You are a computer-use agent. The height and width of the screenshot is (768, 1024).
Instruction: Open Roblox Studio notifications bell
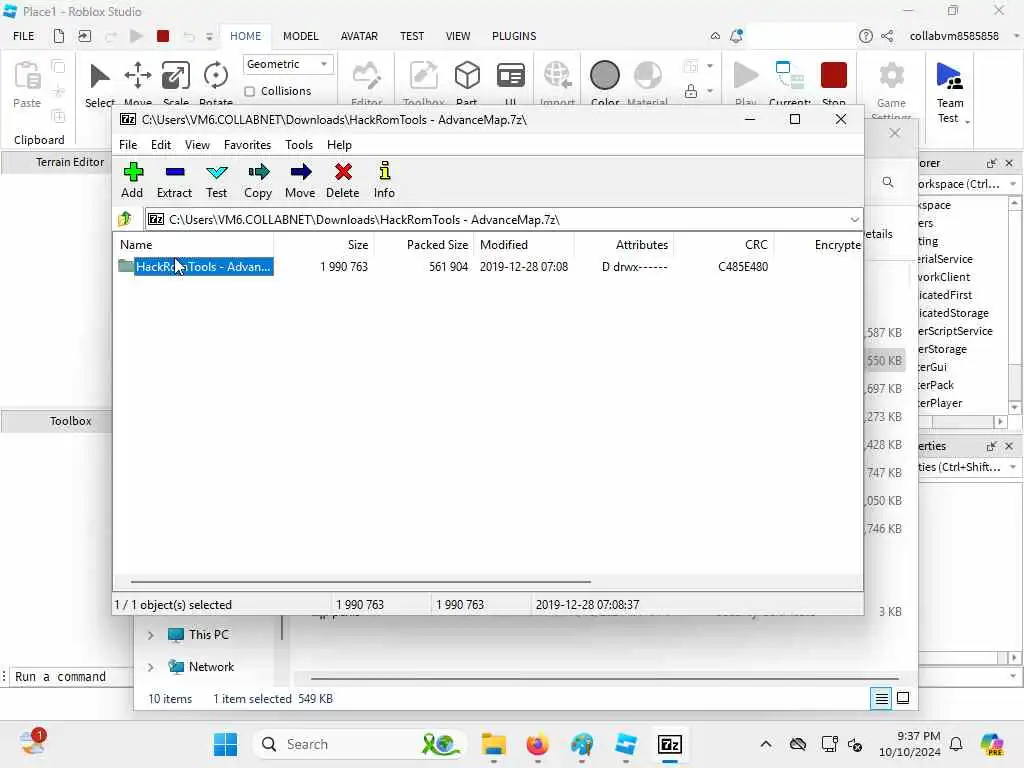pyautogui.click(x=736, y=37)
